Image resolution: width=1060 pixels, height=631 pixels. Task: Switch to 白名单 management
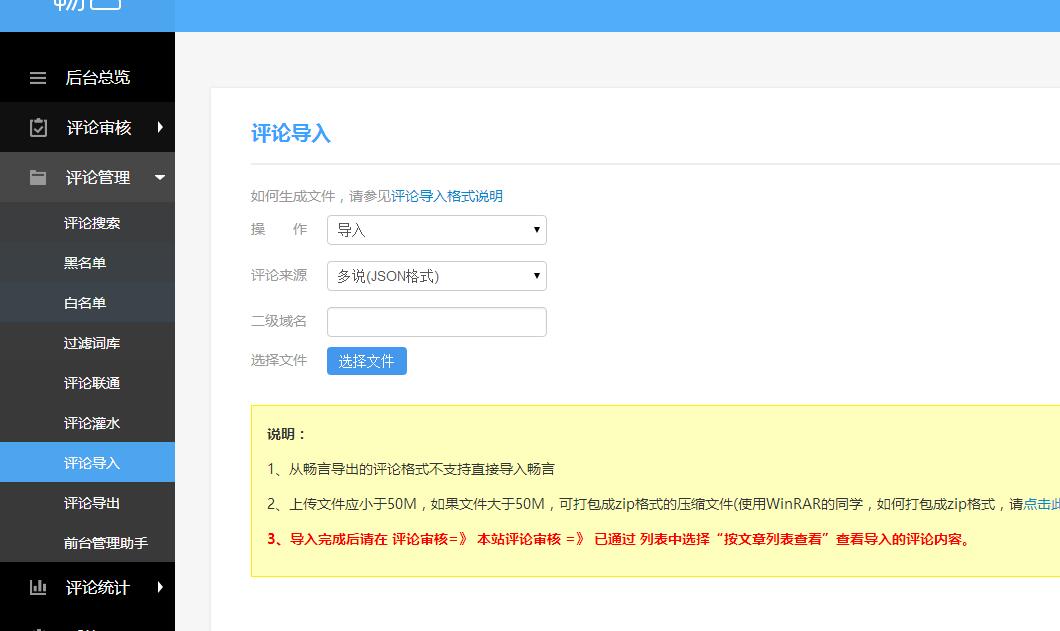(x=88, y=302)
